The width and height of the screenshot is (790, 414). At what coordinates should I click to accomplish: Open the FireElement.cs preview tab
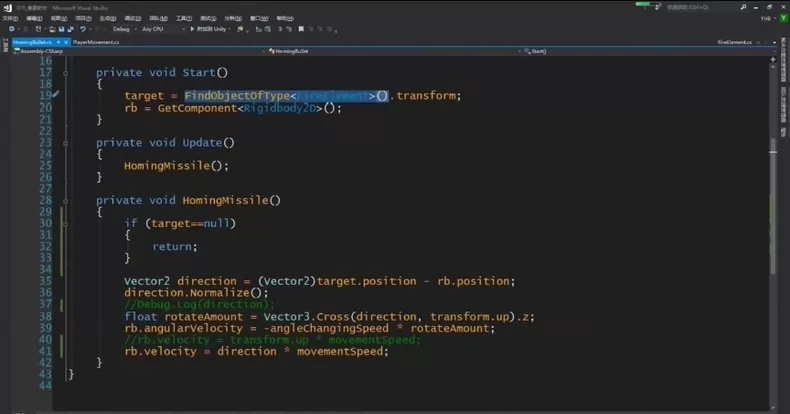tap(735, 42)
